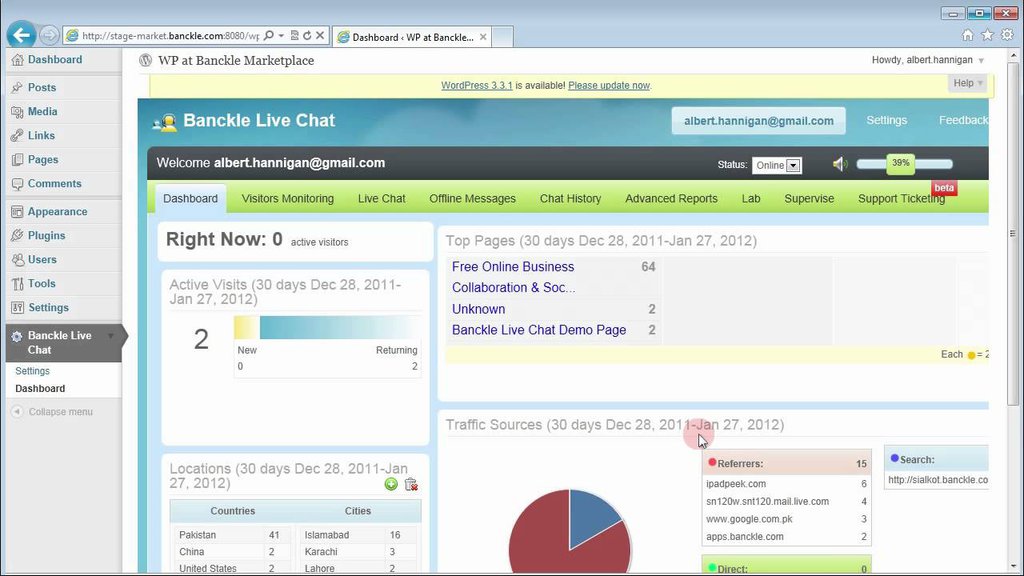Screen dimensions: 1024x576
Task: Click the 39% volume slider handle
Action: [x=901, y=163]
